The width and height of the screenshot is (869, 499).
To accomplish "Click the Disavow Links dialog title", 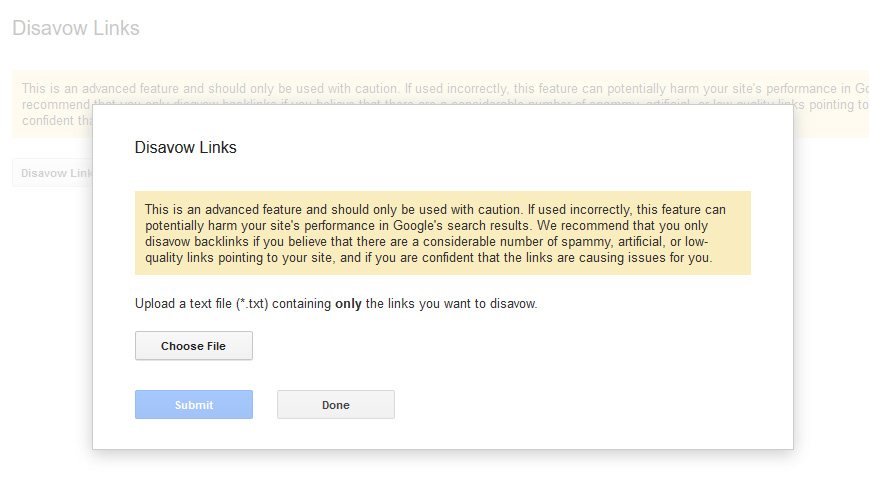I will 185,148.
